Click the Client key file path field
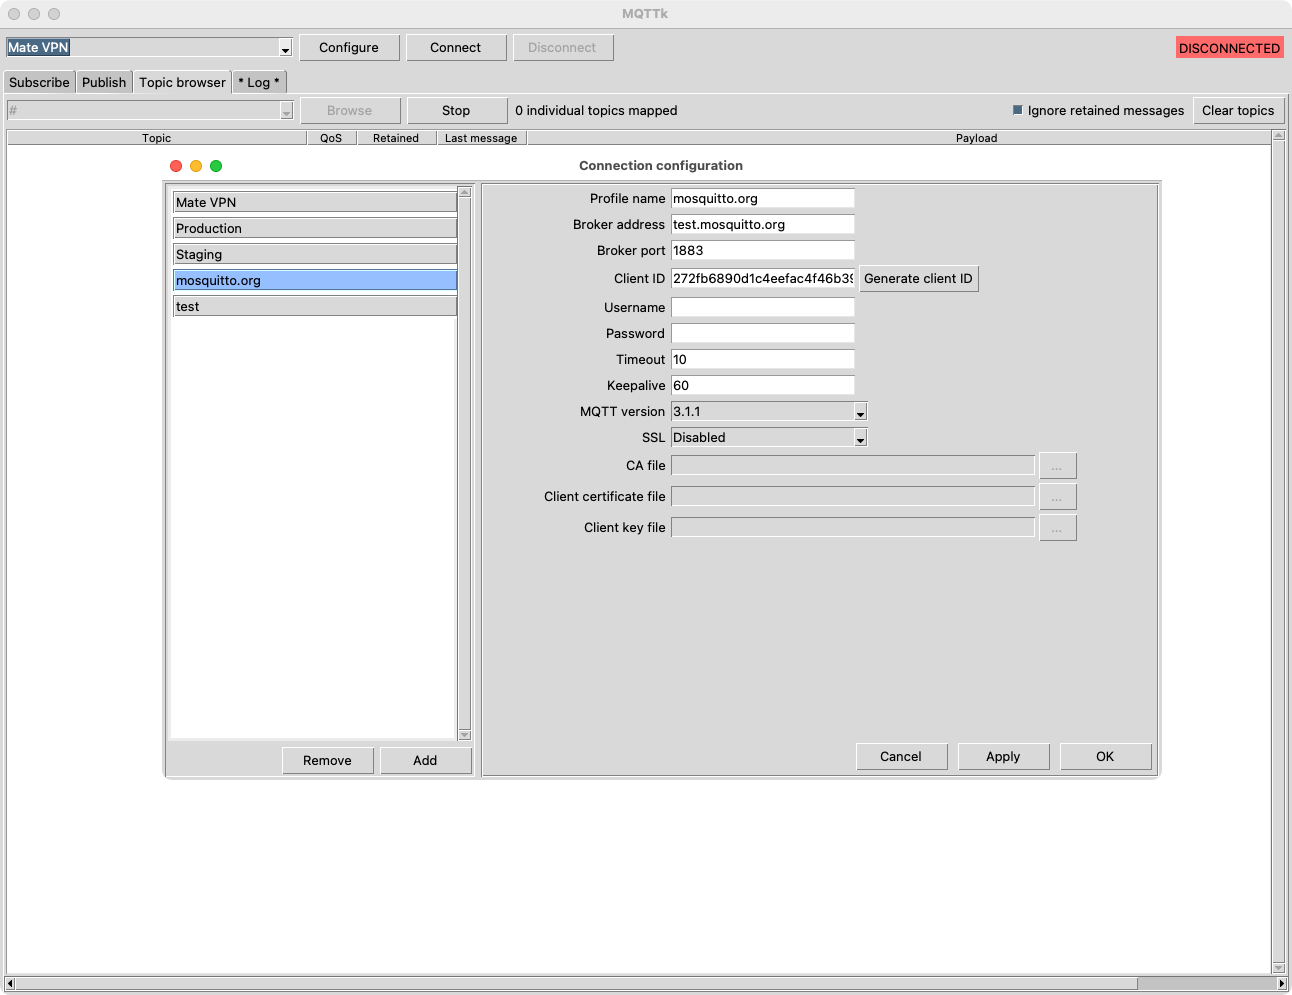The image size is (1292, 995). tap(853, 527)
